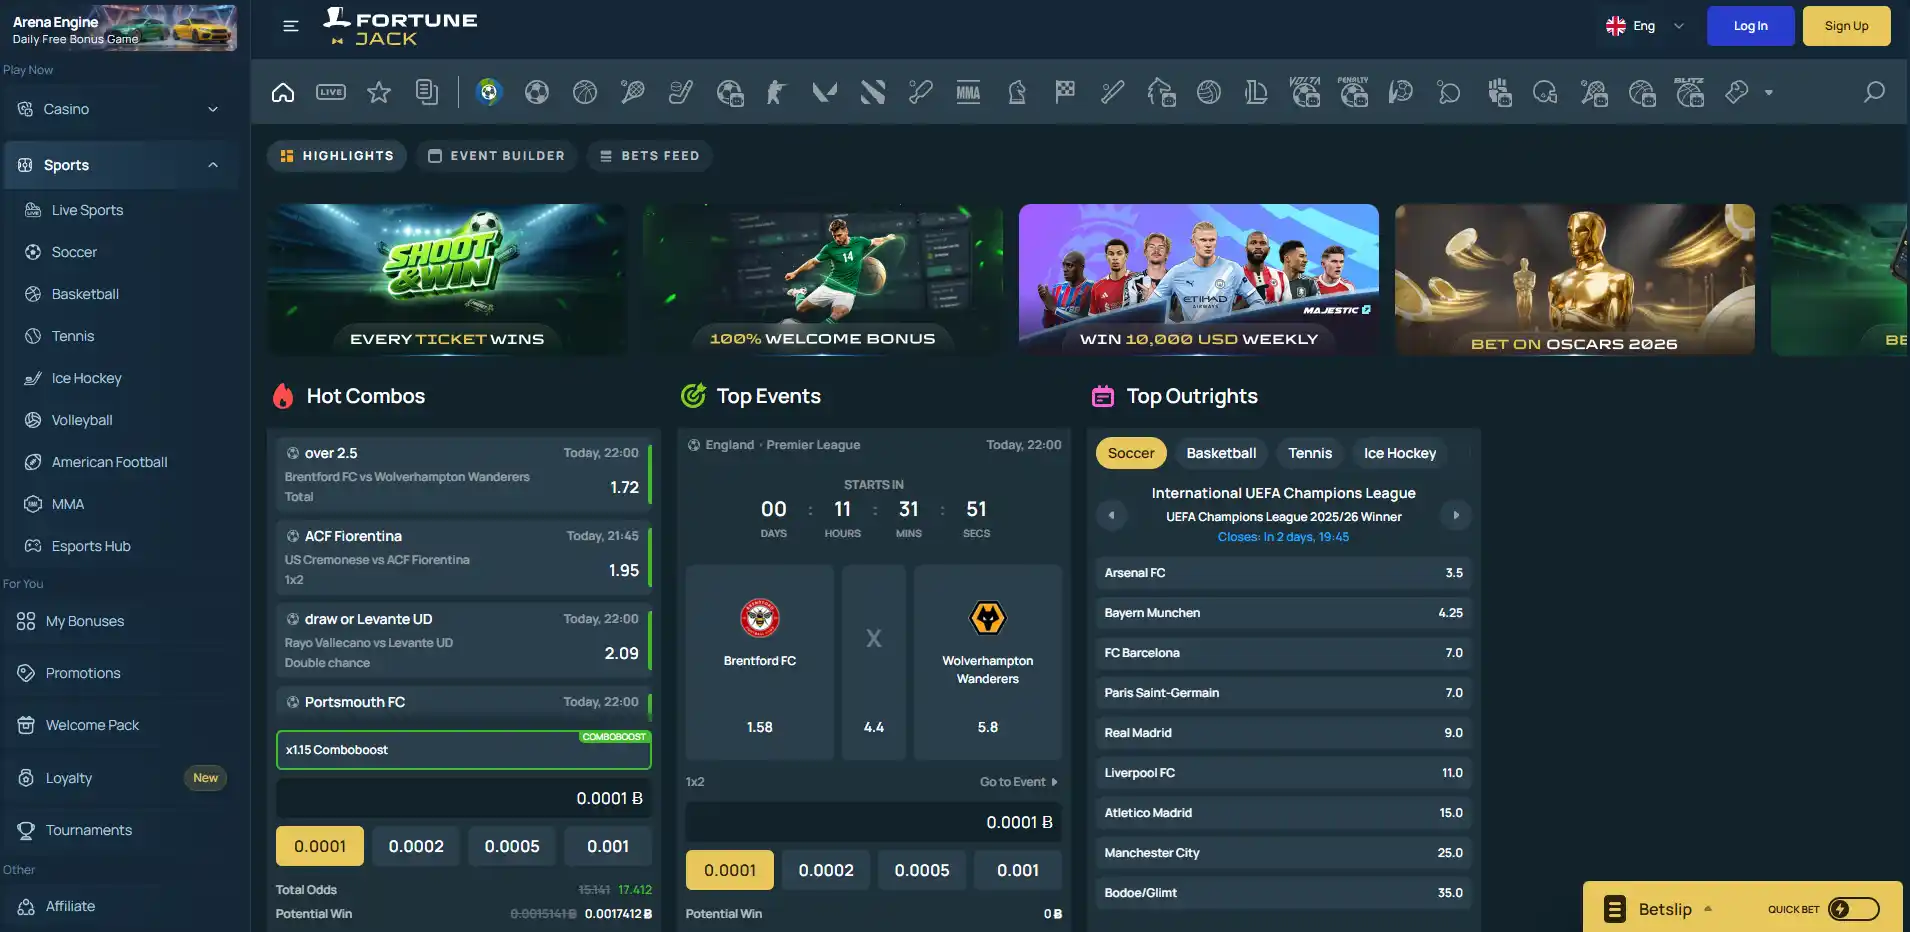Screen dimensions: 1910x932
Task: Click the Sign Up button
Action: pyautogui.click(x=1846, y=26)
